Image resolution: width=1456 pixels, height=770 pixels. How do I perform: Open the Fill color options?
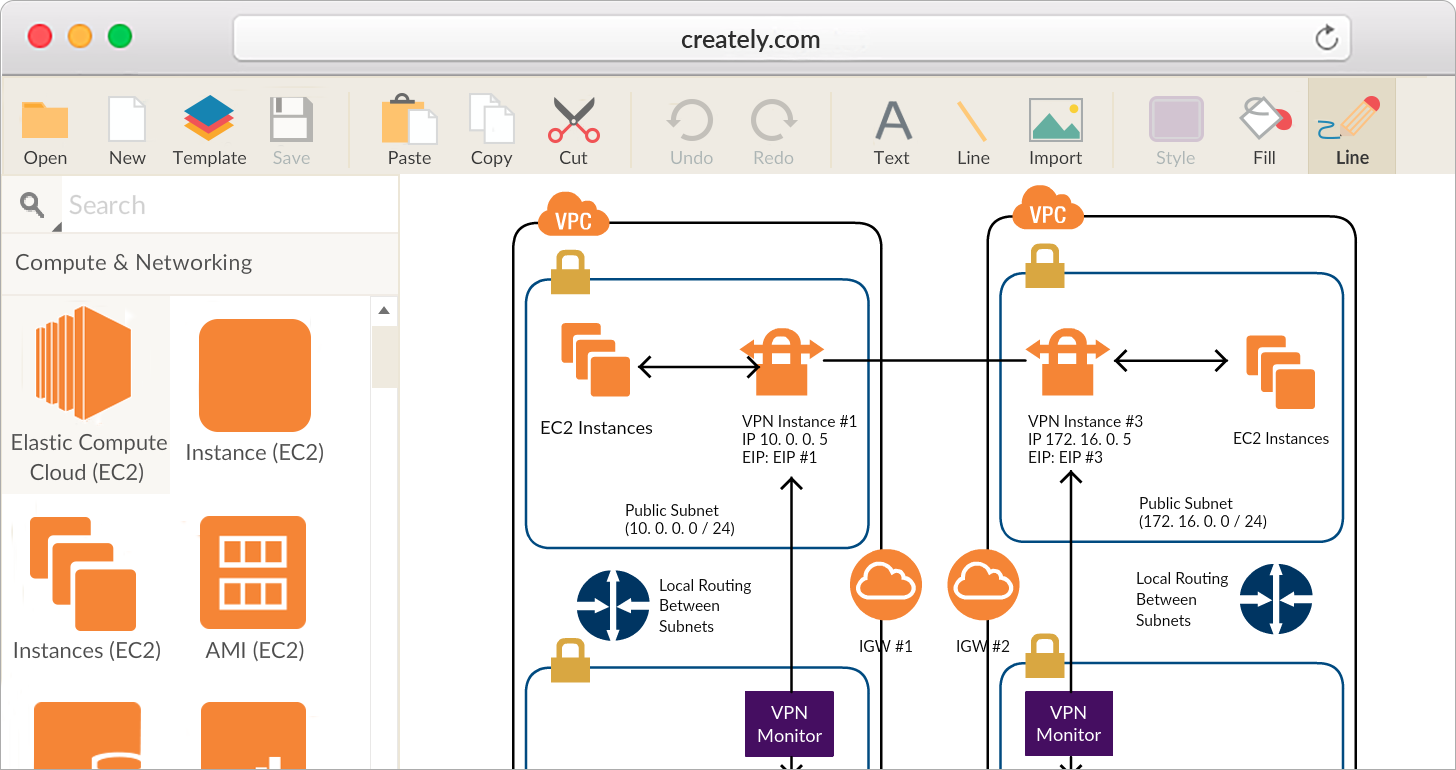(x=1263, y=128)
